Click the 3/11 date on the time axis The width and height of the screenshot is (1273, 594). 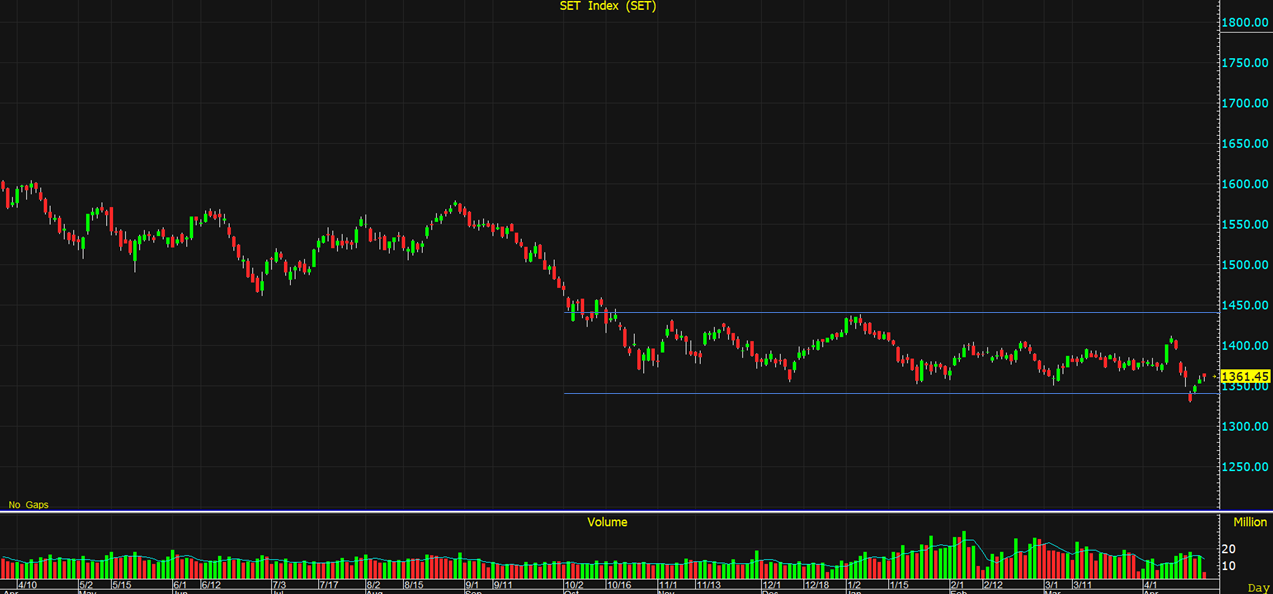pyautogui.click(x=1082, y=585)
